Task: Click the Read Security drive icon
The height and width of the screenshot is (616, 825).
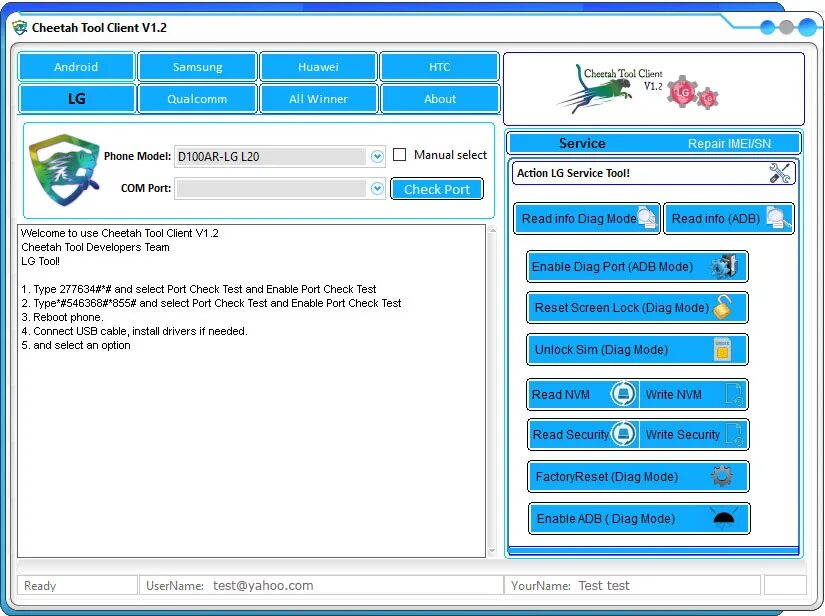Action: 623,434
